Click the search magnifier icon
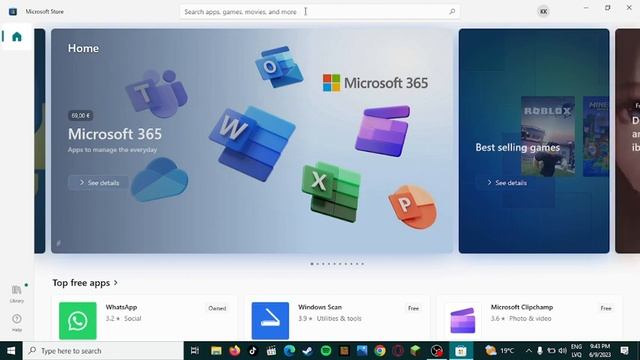The image size is (640, 360). [452, 12]
